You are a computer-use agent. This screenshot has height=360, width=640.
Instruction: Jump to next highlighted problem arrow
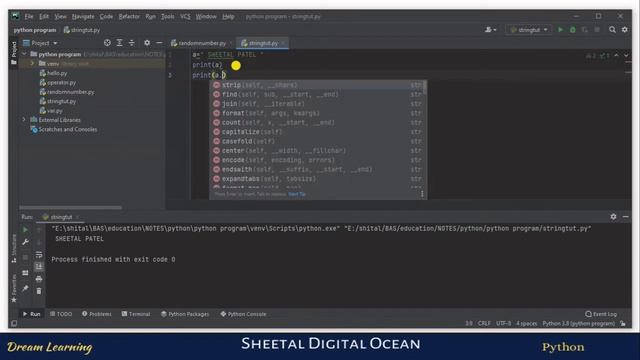(x=626, y=55)
